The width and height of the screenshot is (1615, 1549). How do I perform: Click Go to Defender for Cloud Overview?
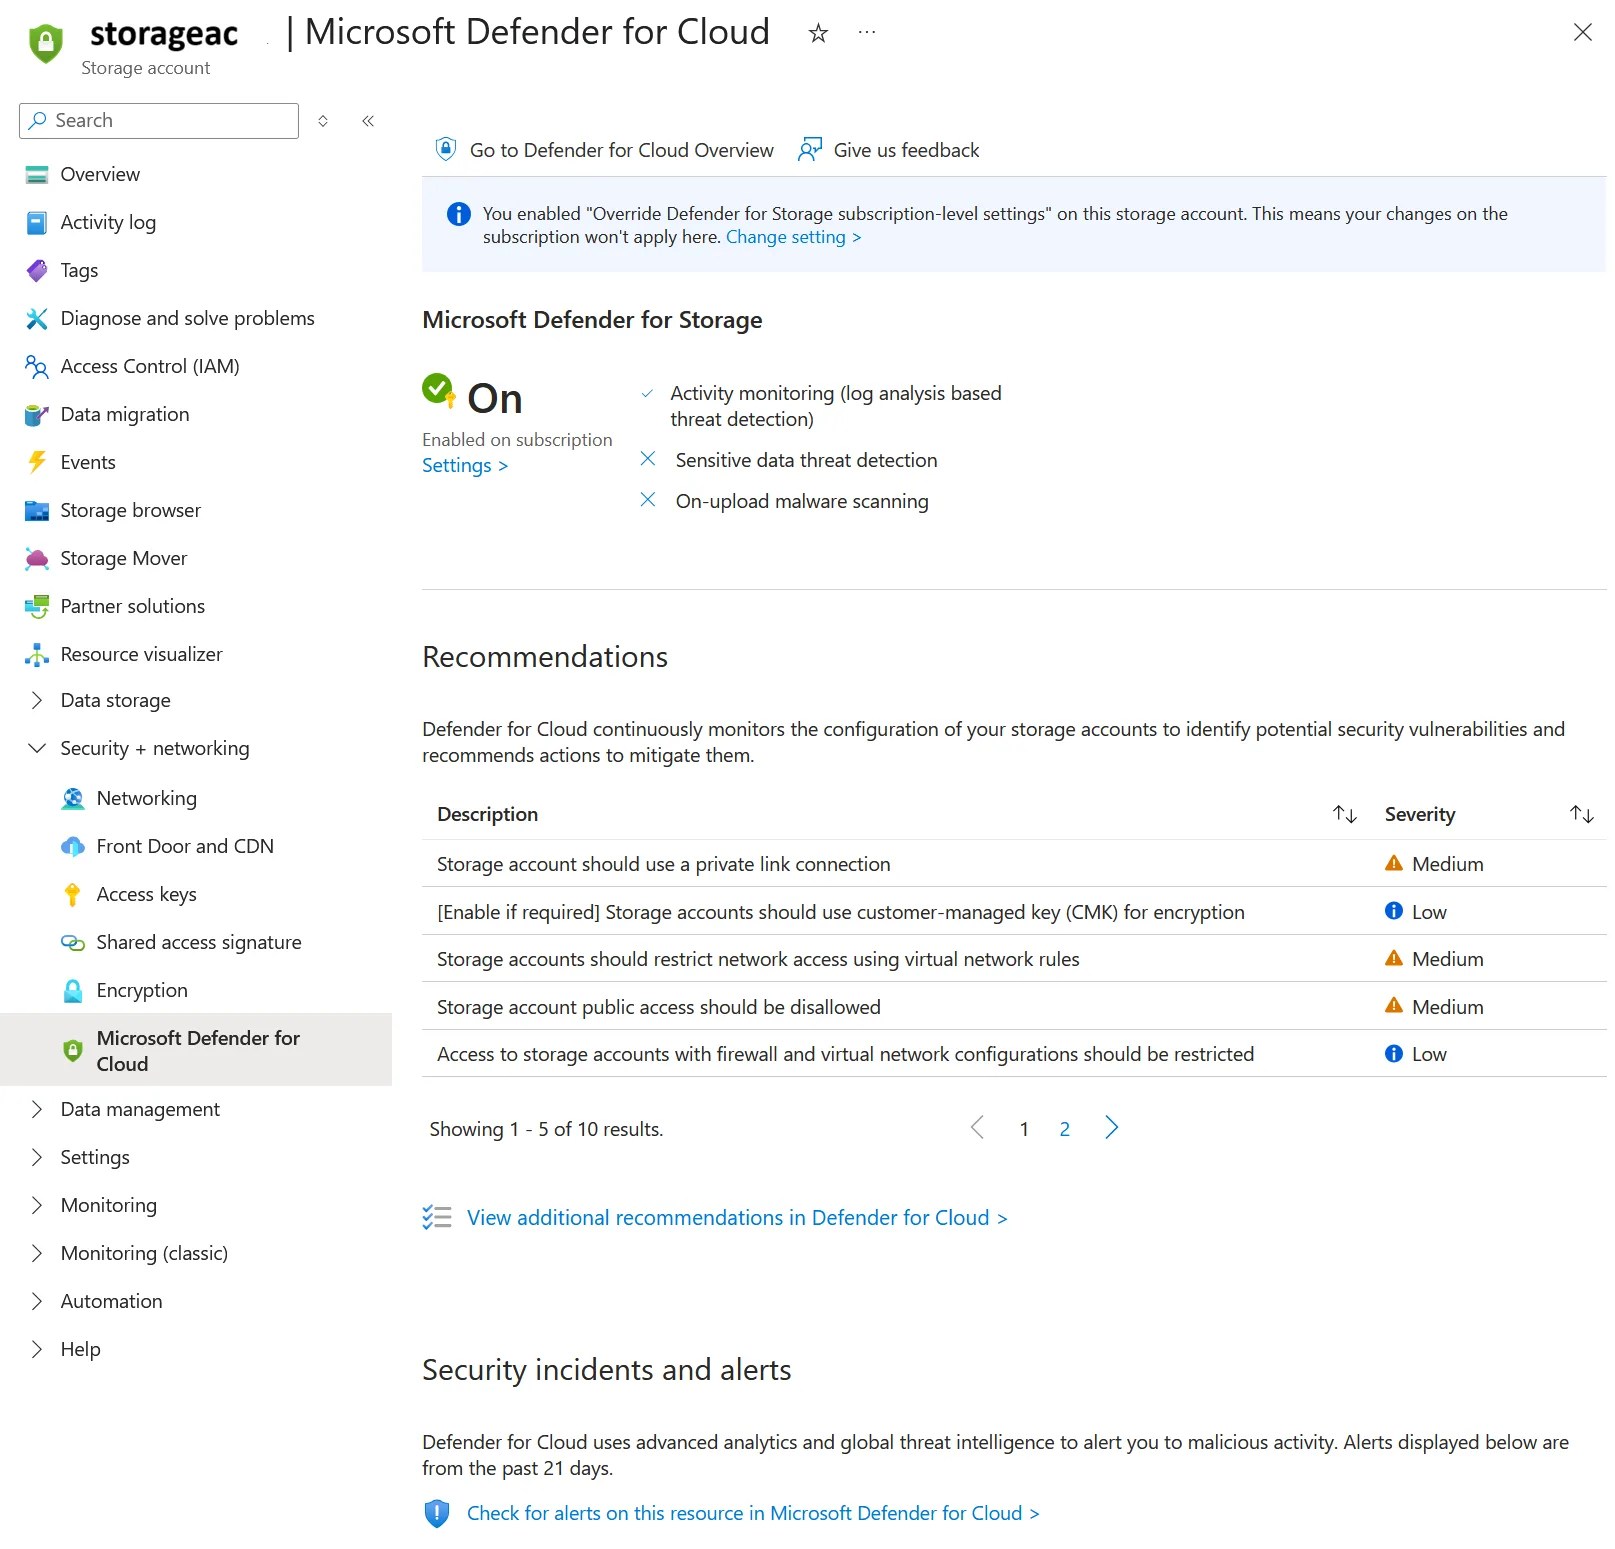tap(604, 150)
